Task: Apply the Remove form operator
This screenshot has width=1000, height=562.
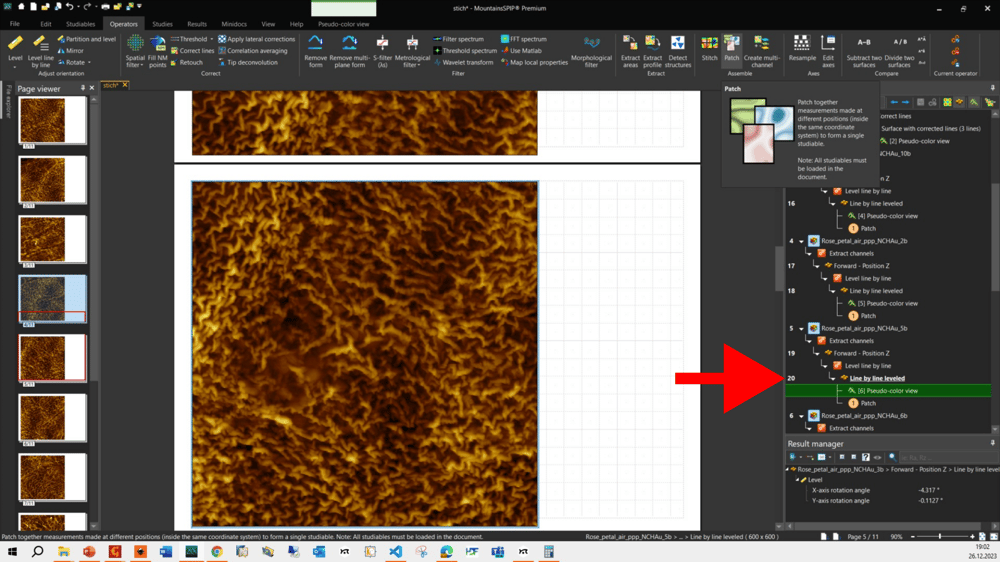Action: pos(315,51)
